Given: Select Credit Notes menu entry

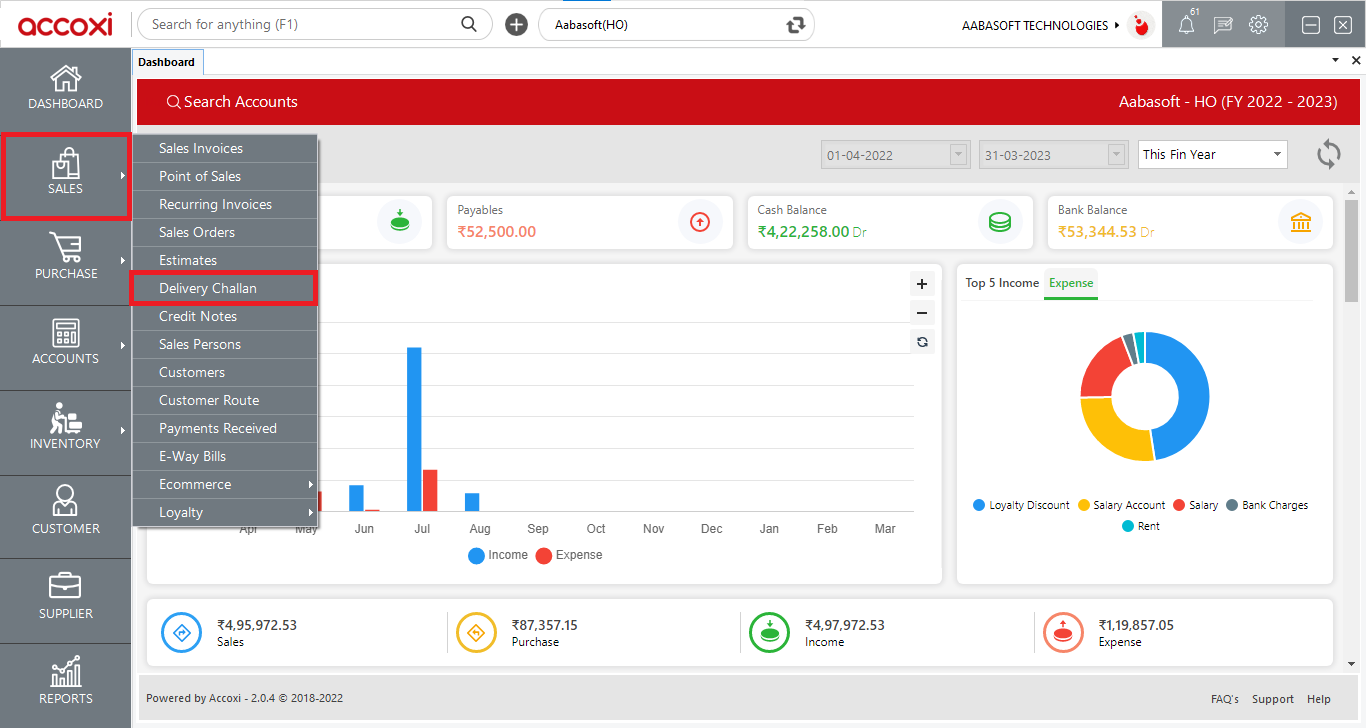Looking at the screenshot, I should tap(225, 316).
